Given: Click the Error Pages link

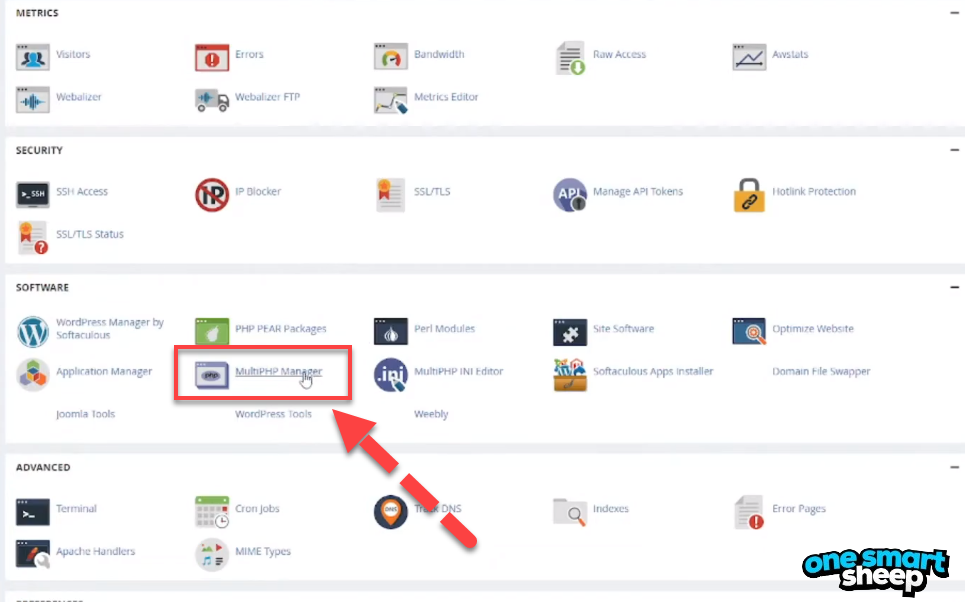Looking at the screenshot, I should click(x=799, y=508).
